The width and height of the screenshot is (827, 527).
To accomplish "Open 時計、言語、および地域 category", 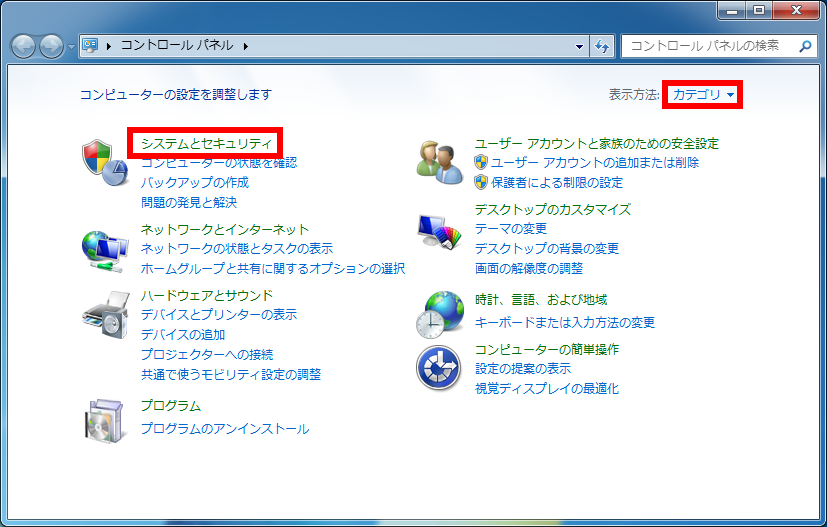I will [x=541, y=300].
